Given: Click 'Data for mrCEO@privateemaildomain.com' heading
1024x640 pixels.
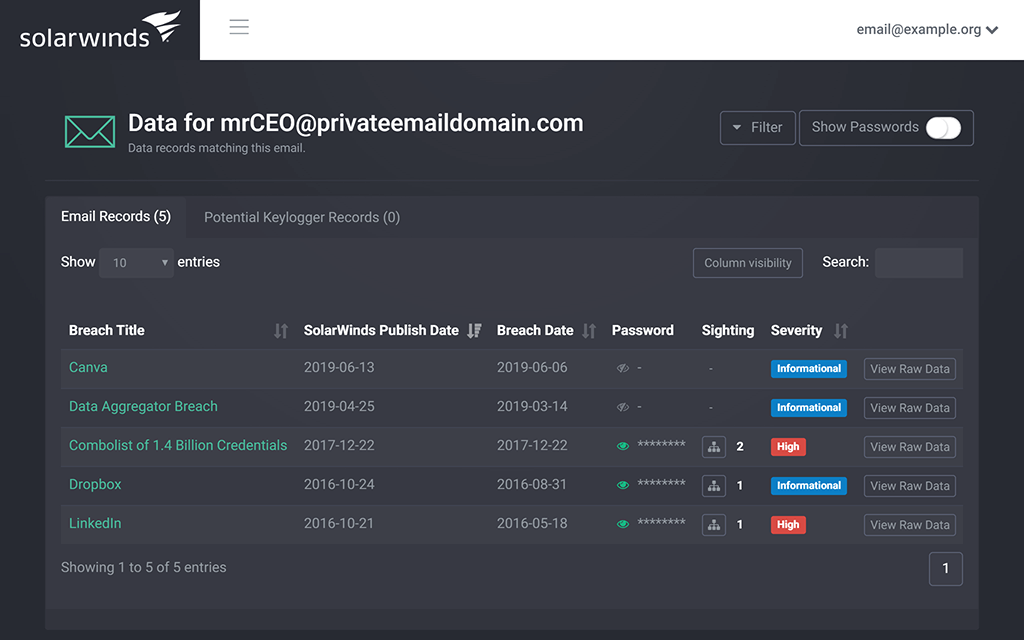Looking at the screenshot, I should tap(355, 123).
